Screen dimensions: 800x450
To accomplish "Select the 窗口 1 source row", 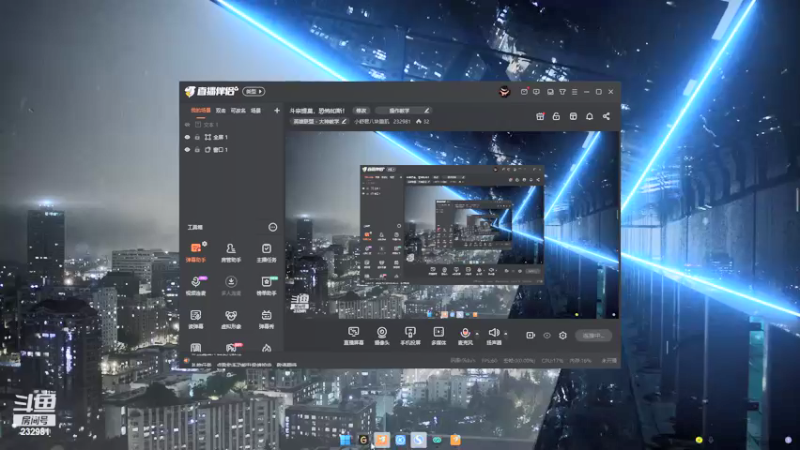I will pos(233,150).
